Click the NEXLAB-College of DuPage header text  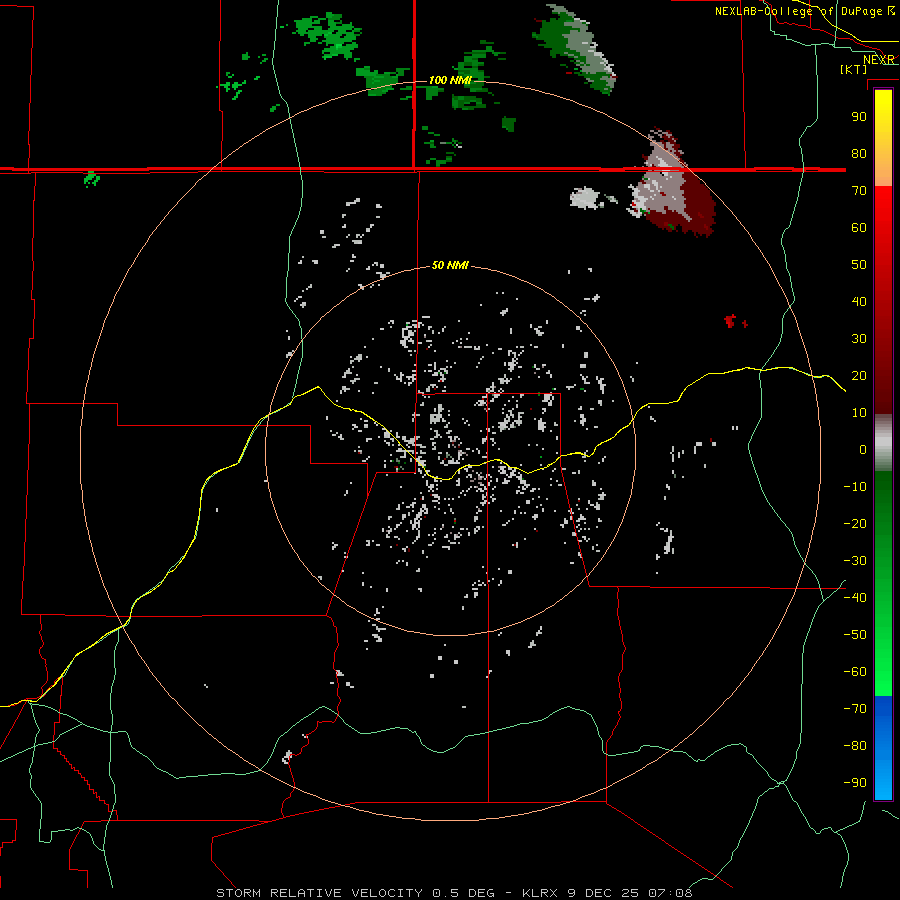798,11
